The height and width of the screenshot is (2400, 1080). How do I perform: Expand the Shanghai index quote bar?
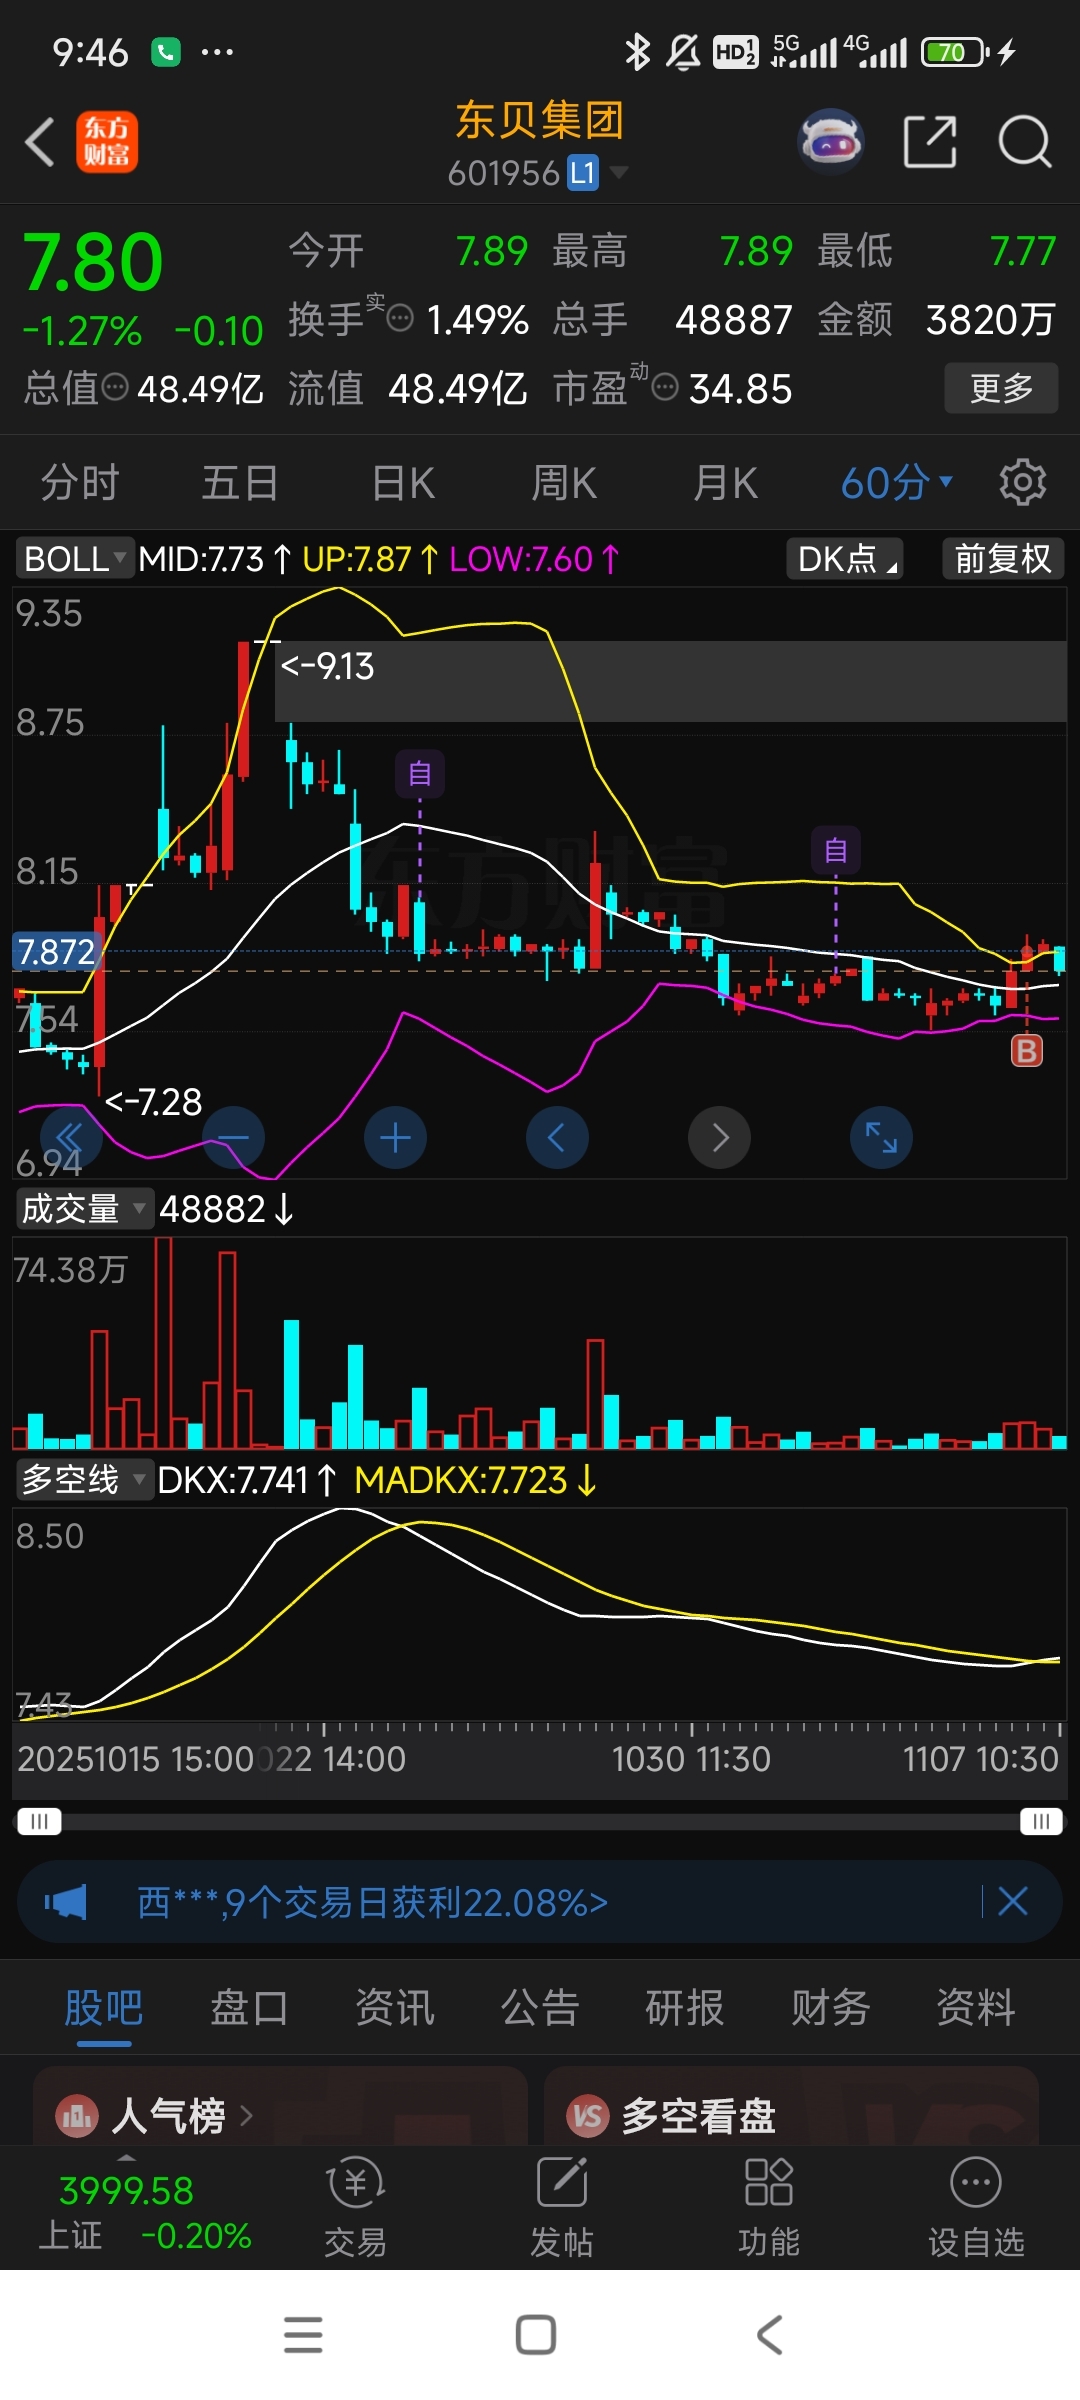point(145,2208)
